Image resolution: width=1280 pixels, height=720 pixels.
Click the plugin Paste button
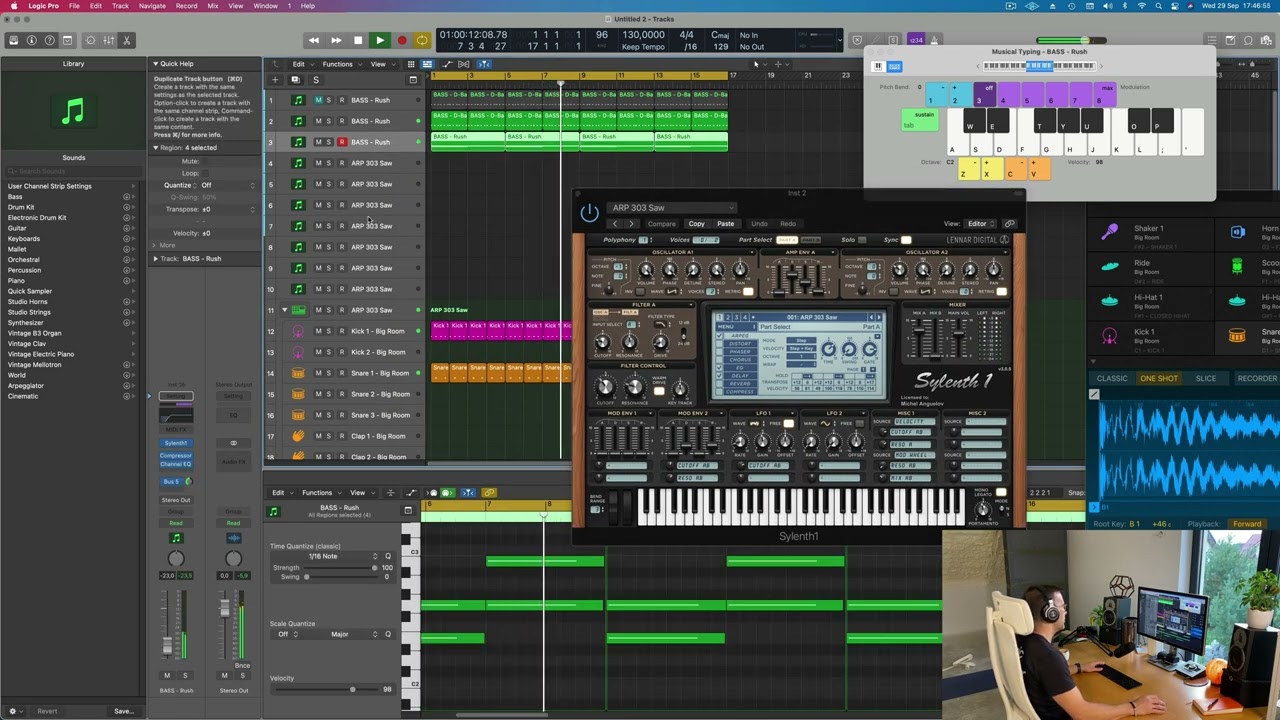(725, 224)
